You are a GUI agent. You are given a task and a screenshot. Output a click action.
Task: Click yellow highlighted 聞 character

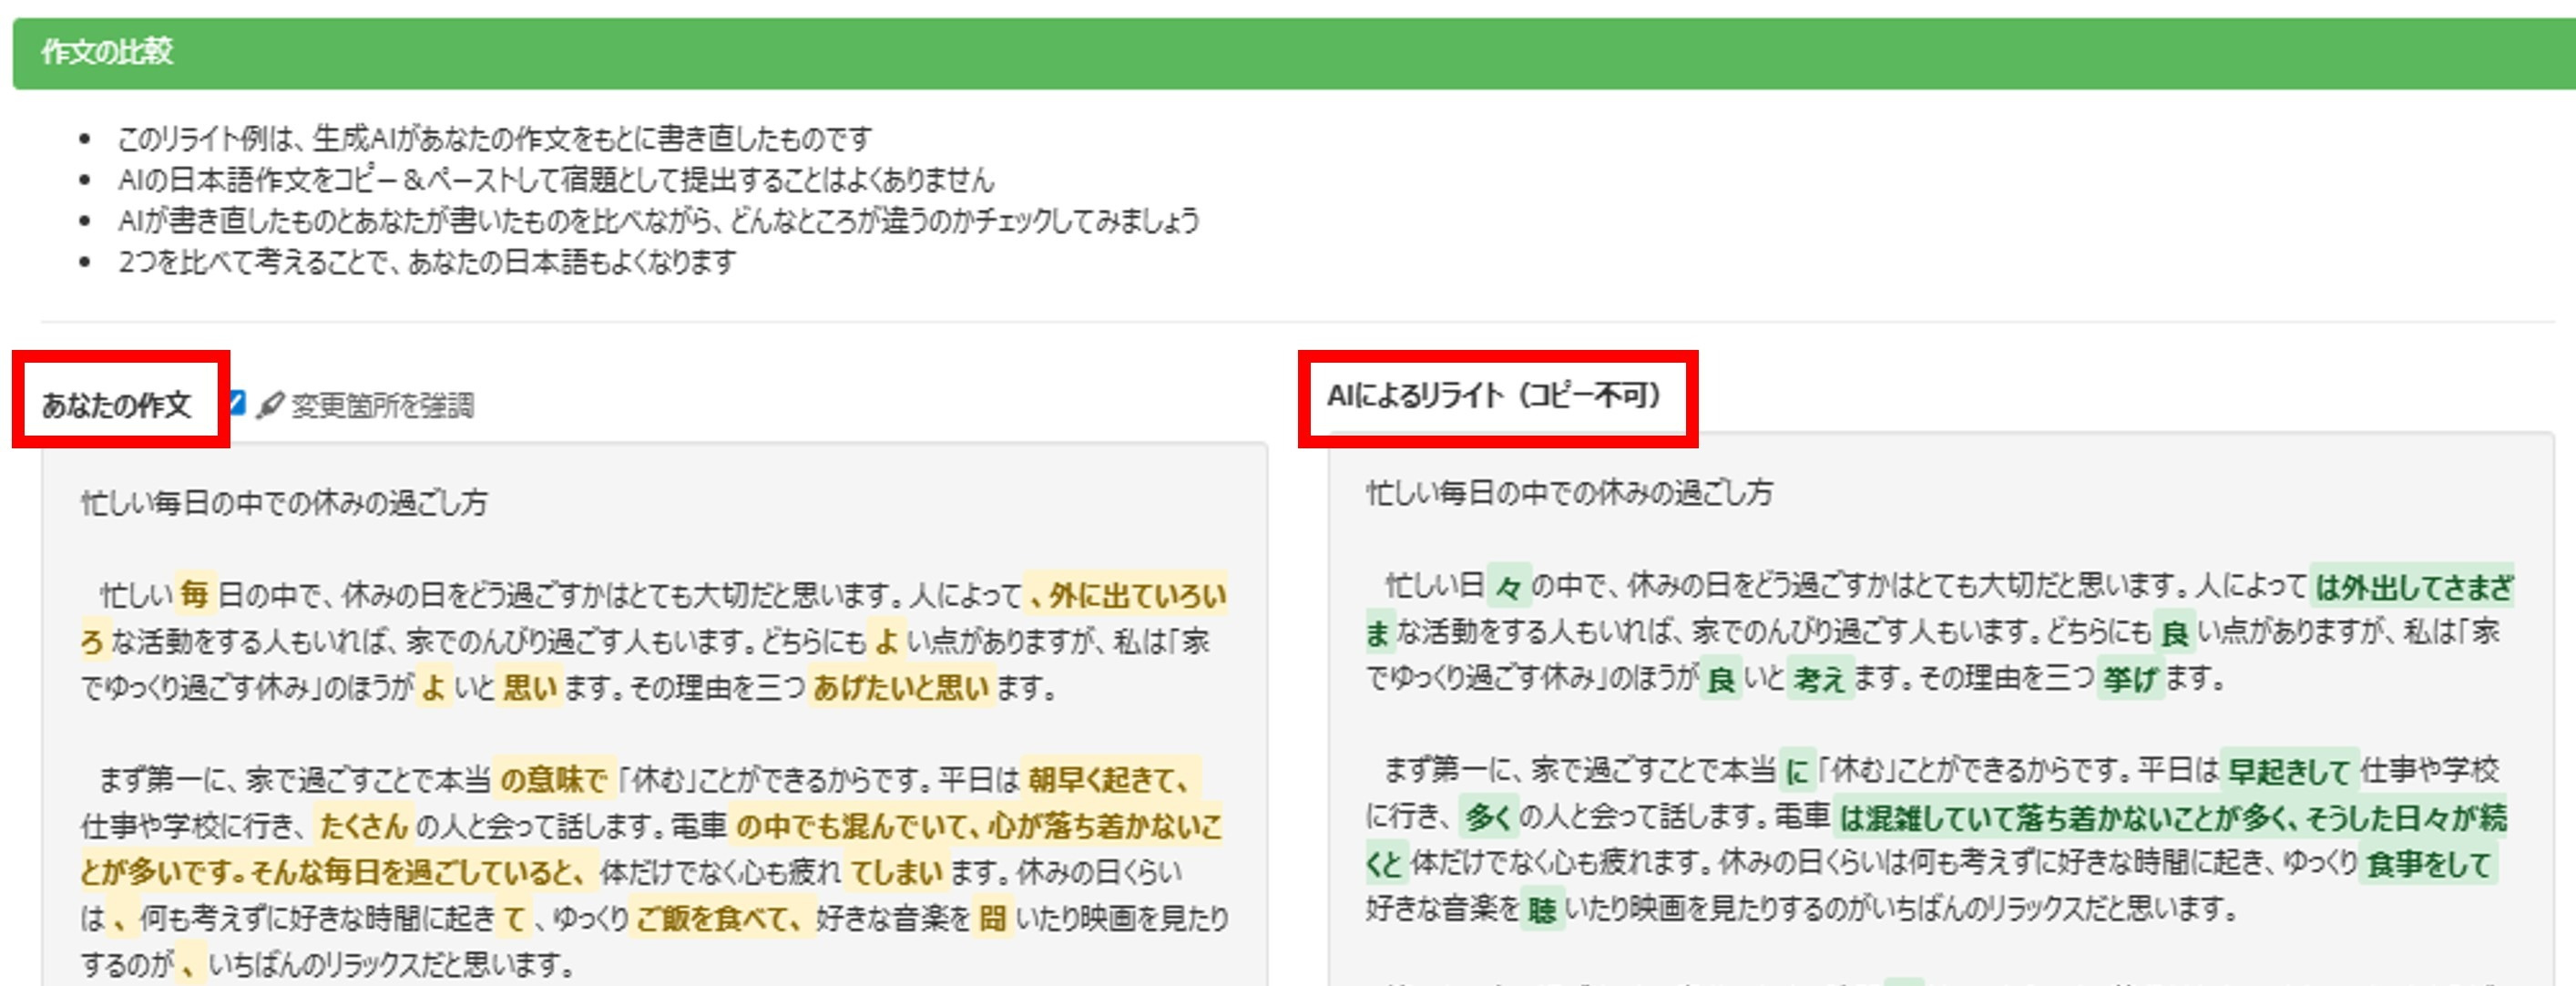pos(992,918)
